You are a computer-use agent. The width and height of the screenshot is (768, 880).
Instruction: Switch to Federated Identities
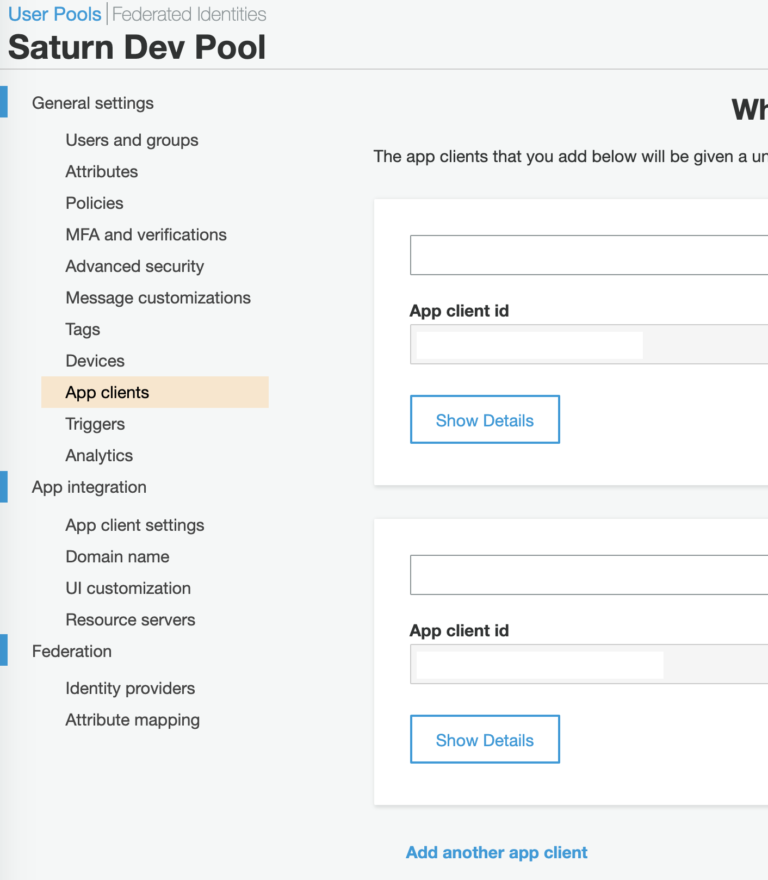coord(189,14)
